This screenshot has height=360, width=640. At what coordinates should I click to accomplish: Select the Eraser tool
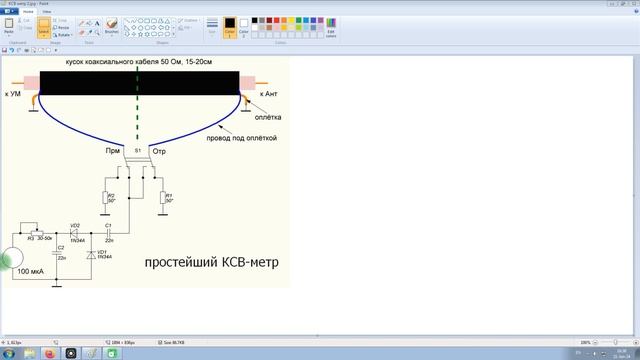pyautogui.click(x=82, y=32)
